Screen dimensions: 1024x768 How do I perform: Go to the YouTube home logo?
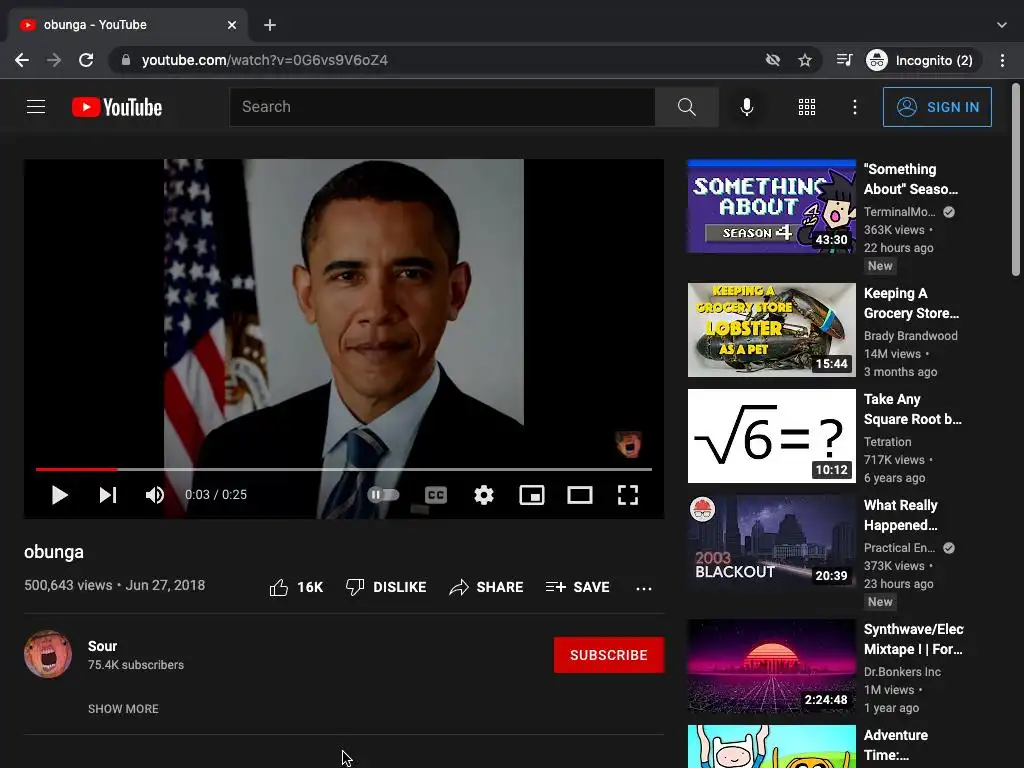click(x=117, y=106)
